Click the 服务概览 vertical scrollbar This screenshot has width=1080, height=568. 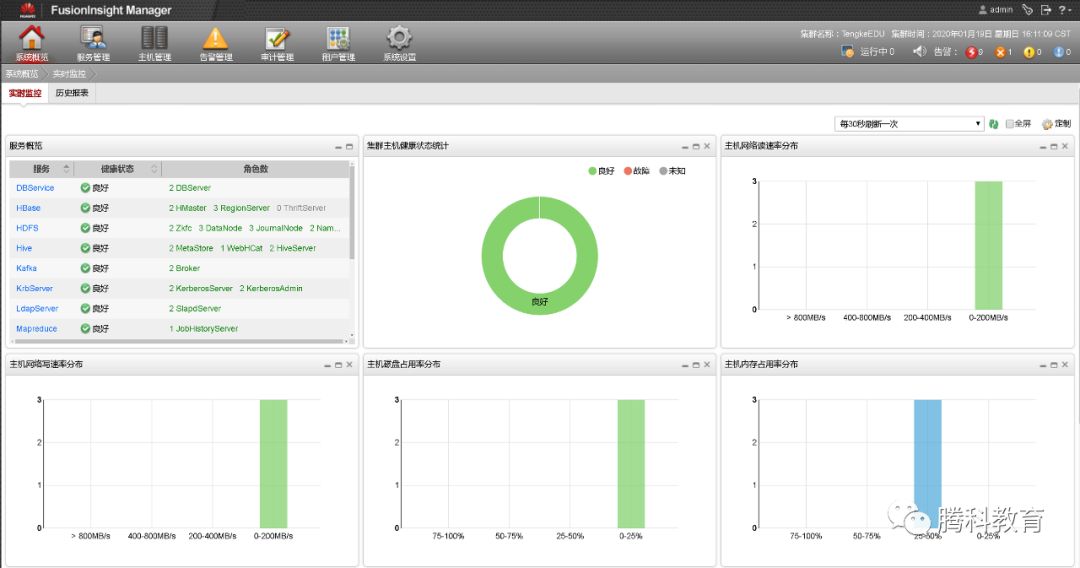point(352,211)
